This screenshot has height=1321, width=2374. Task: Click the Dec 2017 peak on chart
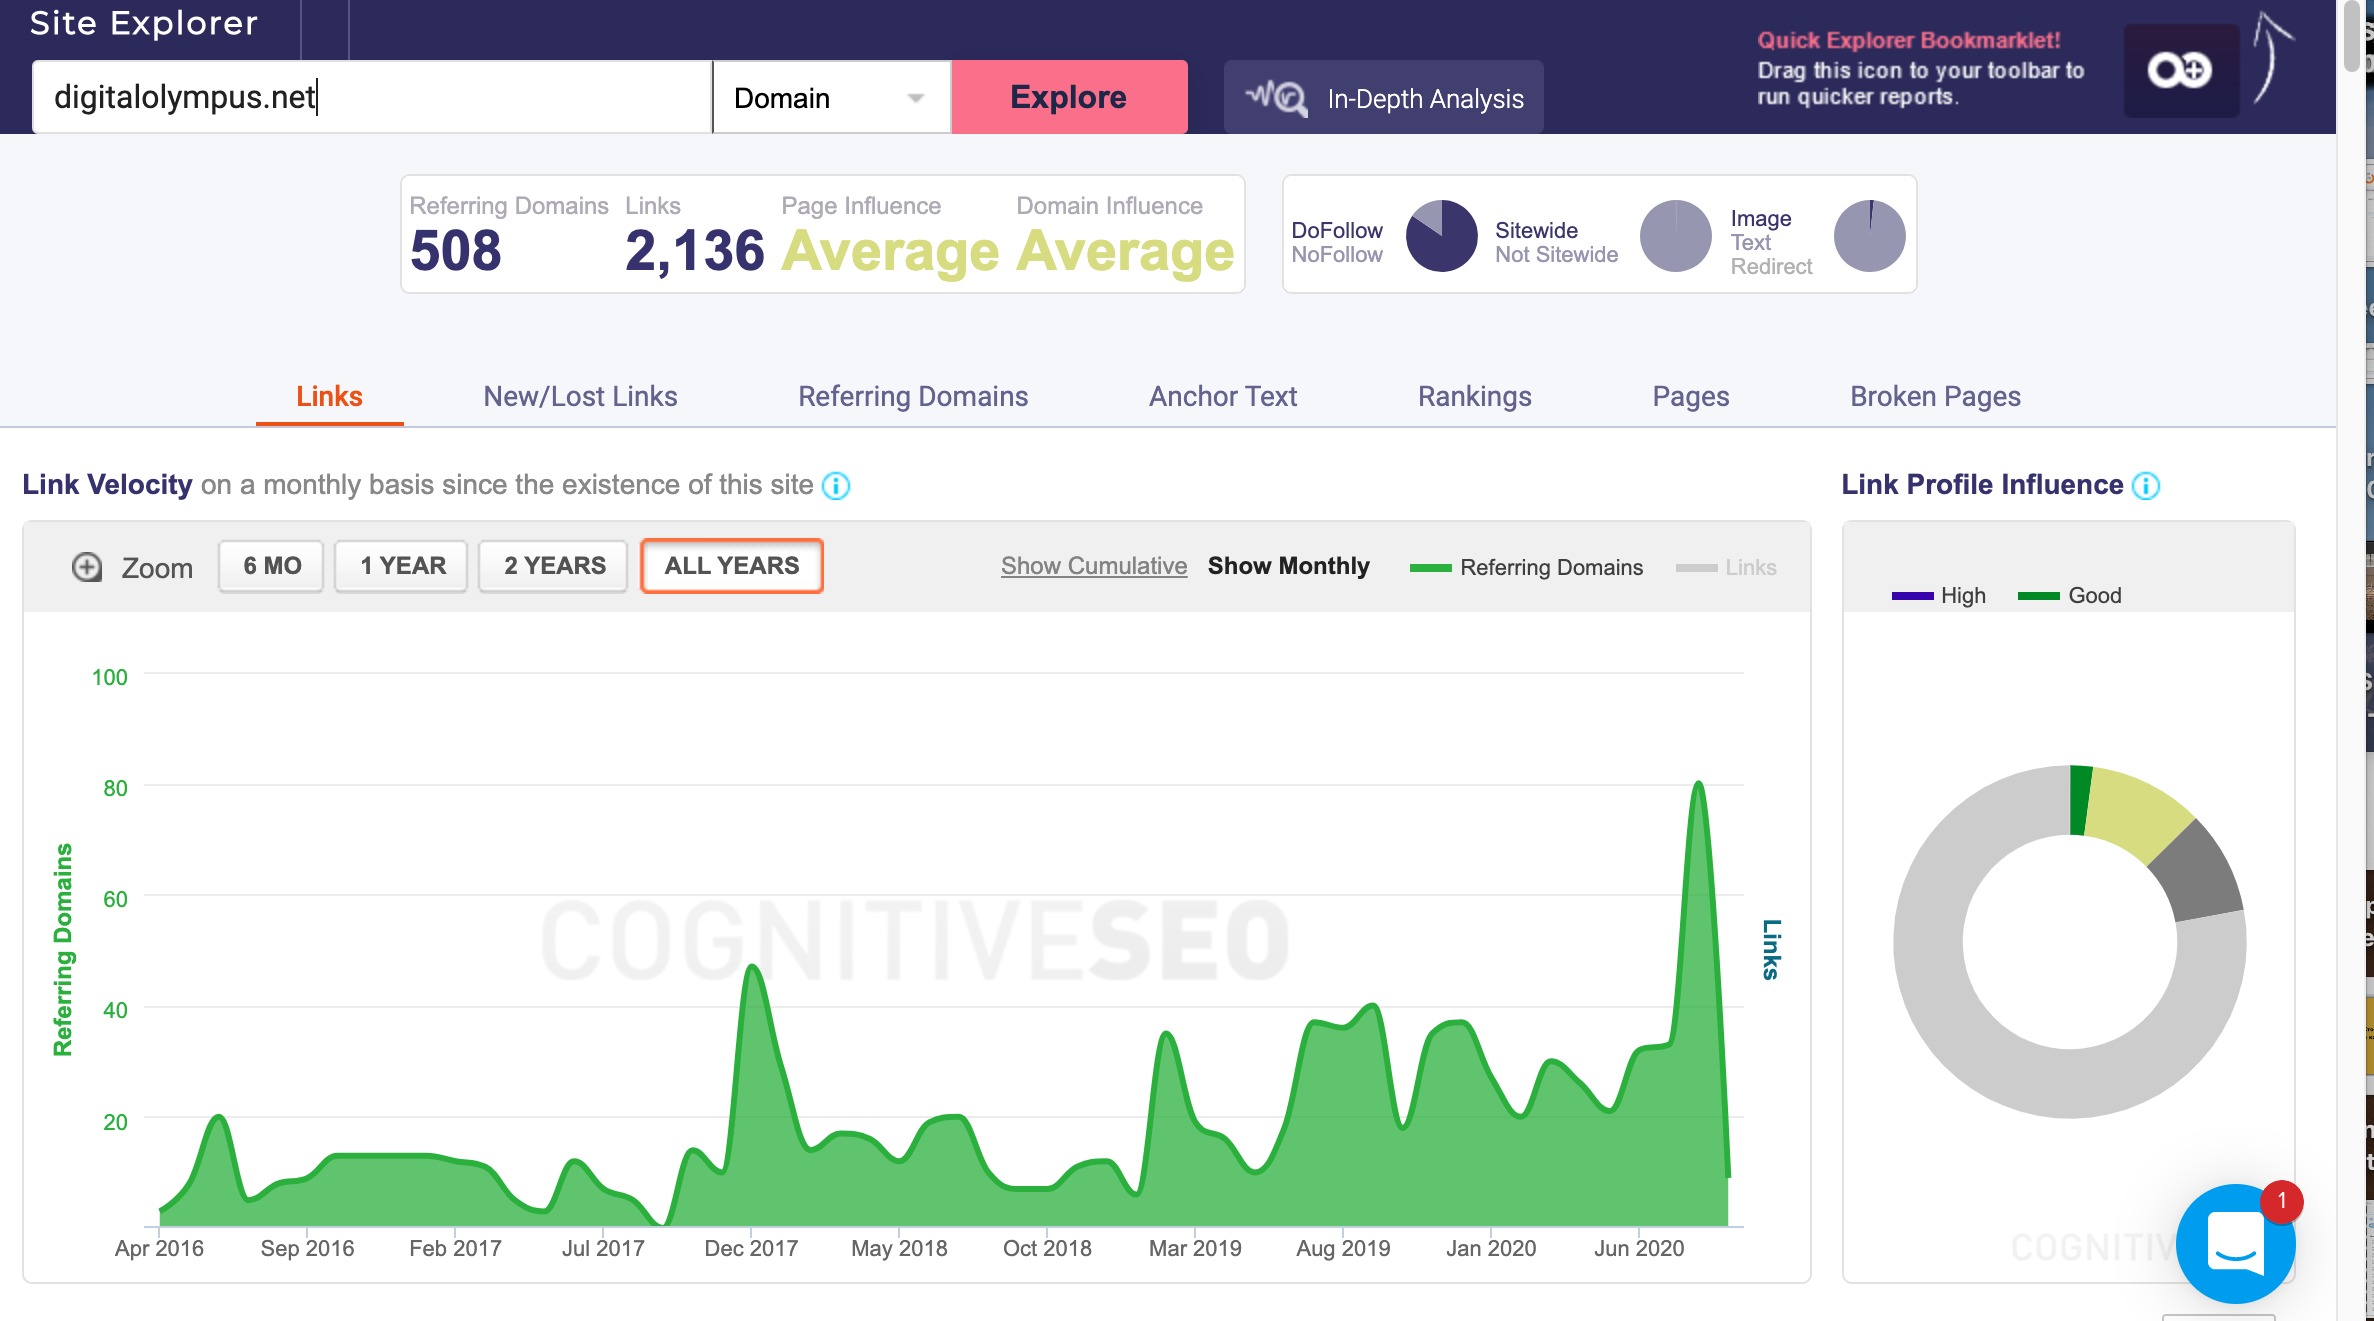coord(753,968)
